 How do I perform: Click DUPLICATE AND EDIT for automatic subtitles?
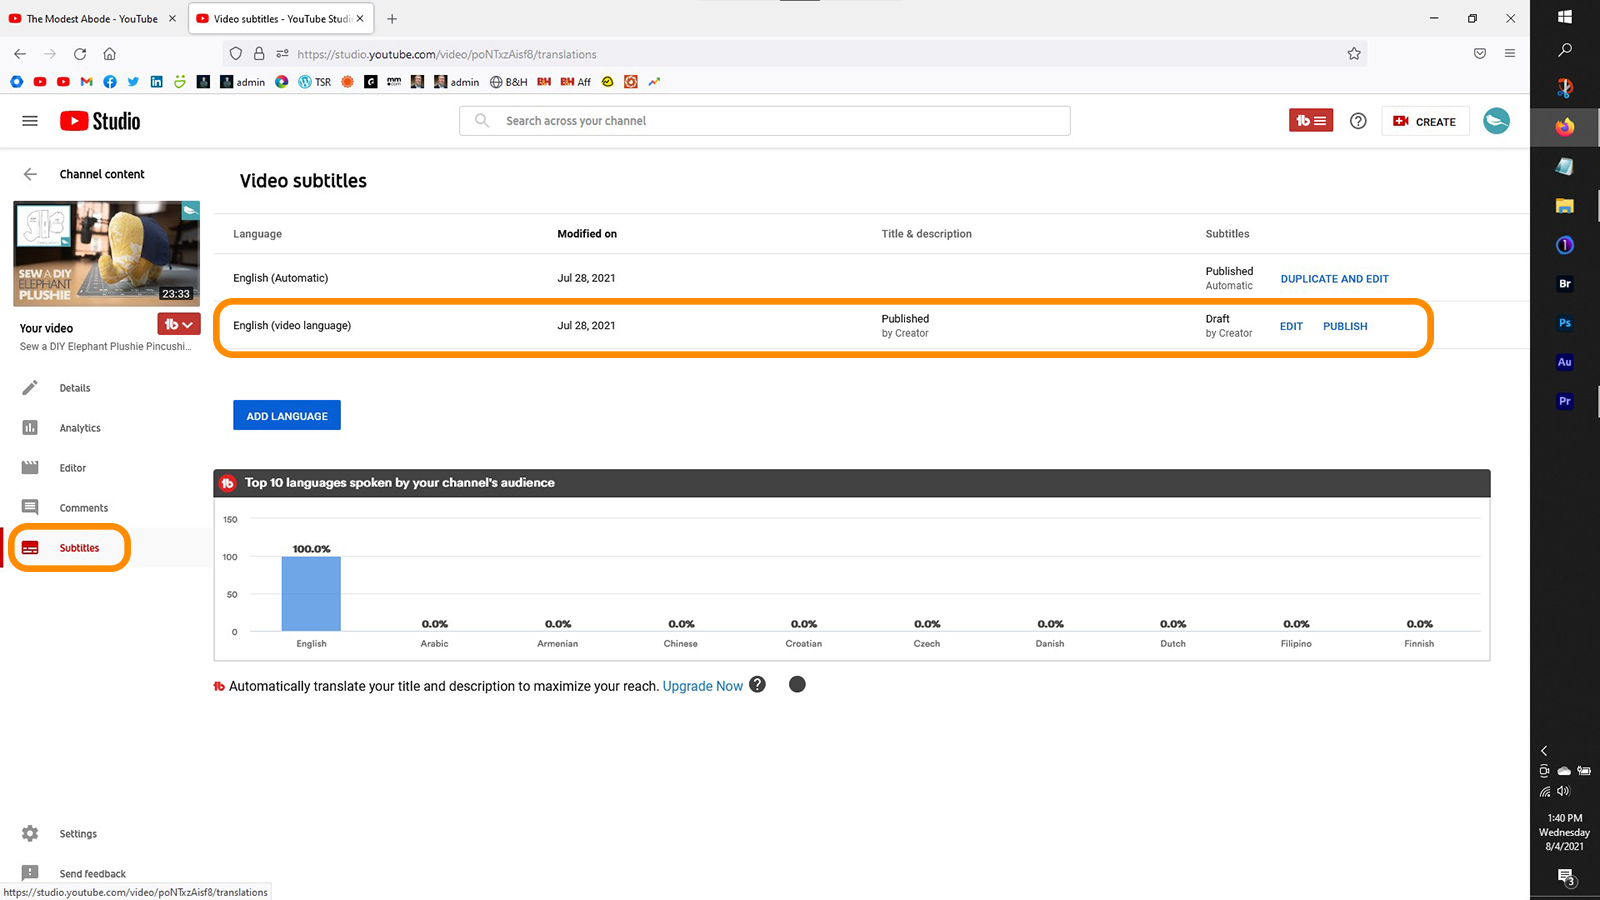pyautogui.click(x=1334, y=279)
